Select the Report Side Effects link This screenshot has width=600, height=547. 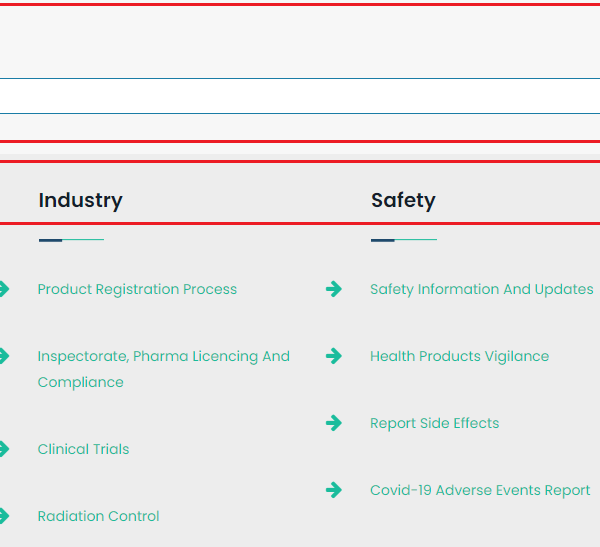434,423
